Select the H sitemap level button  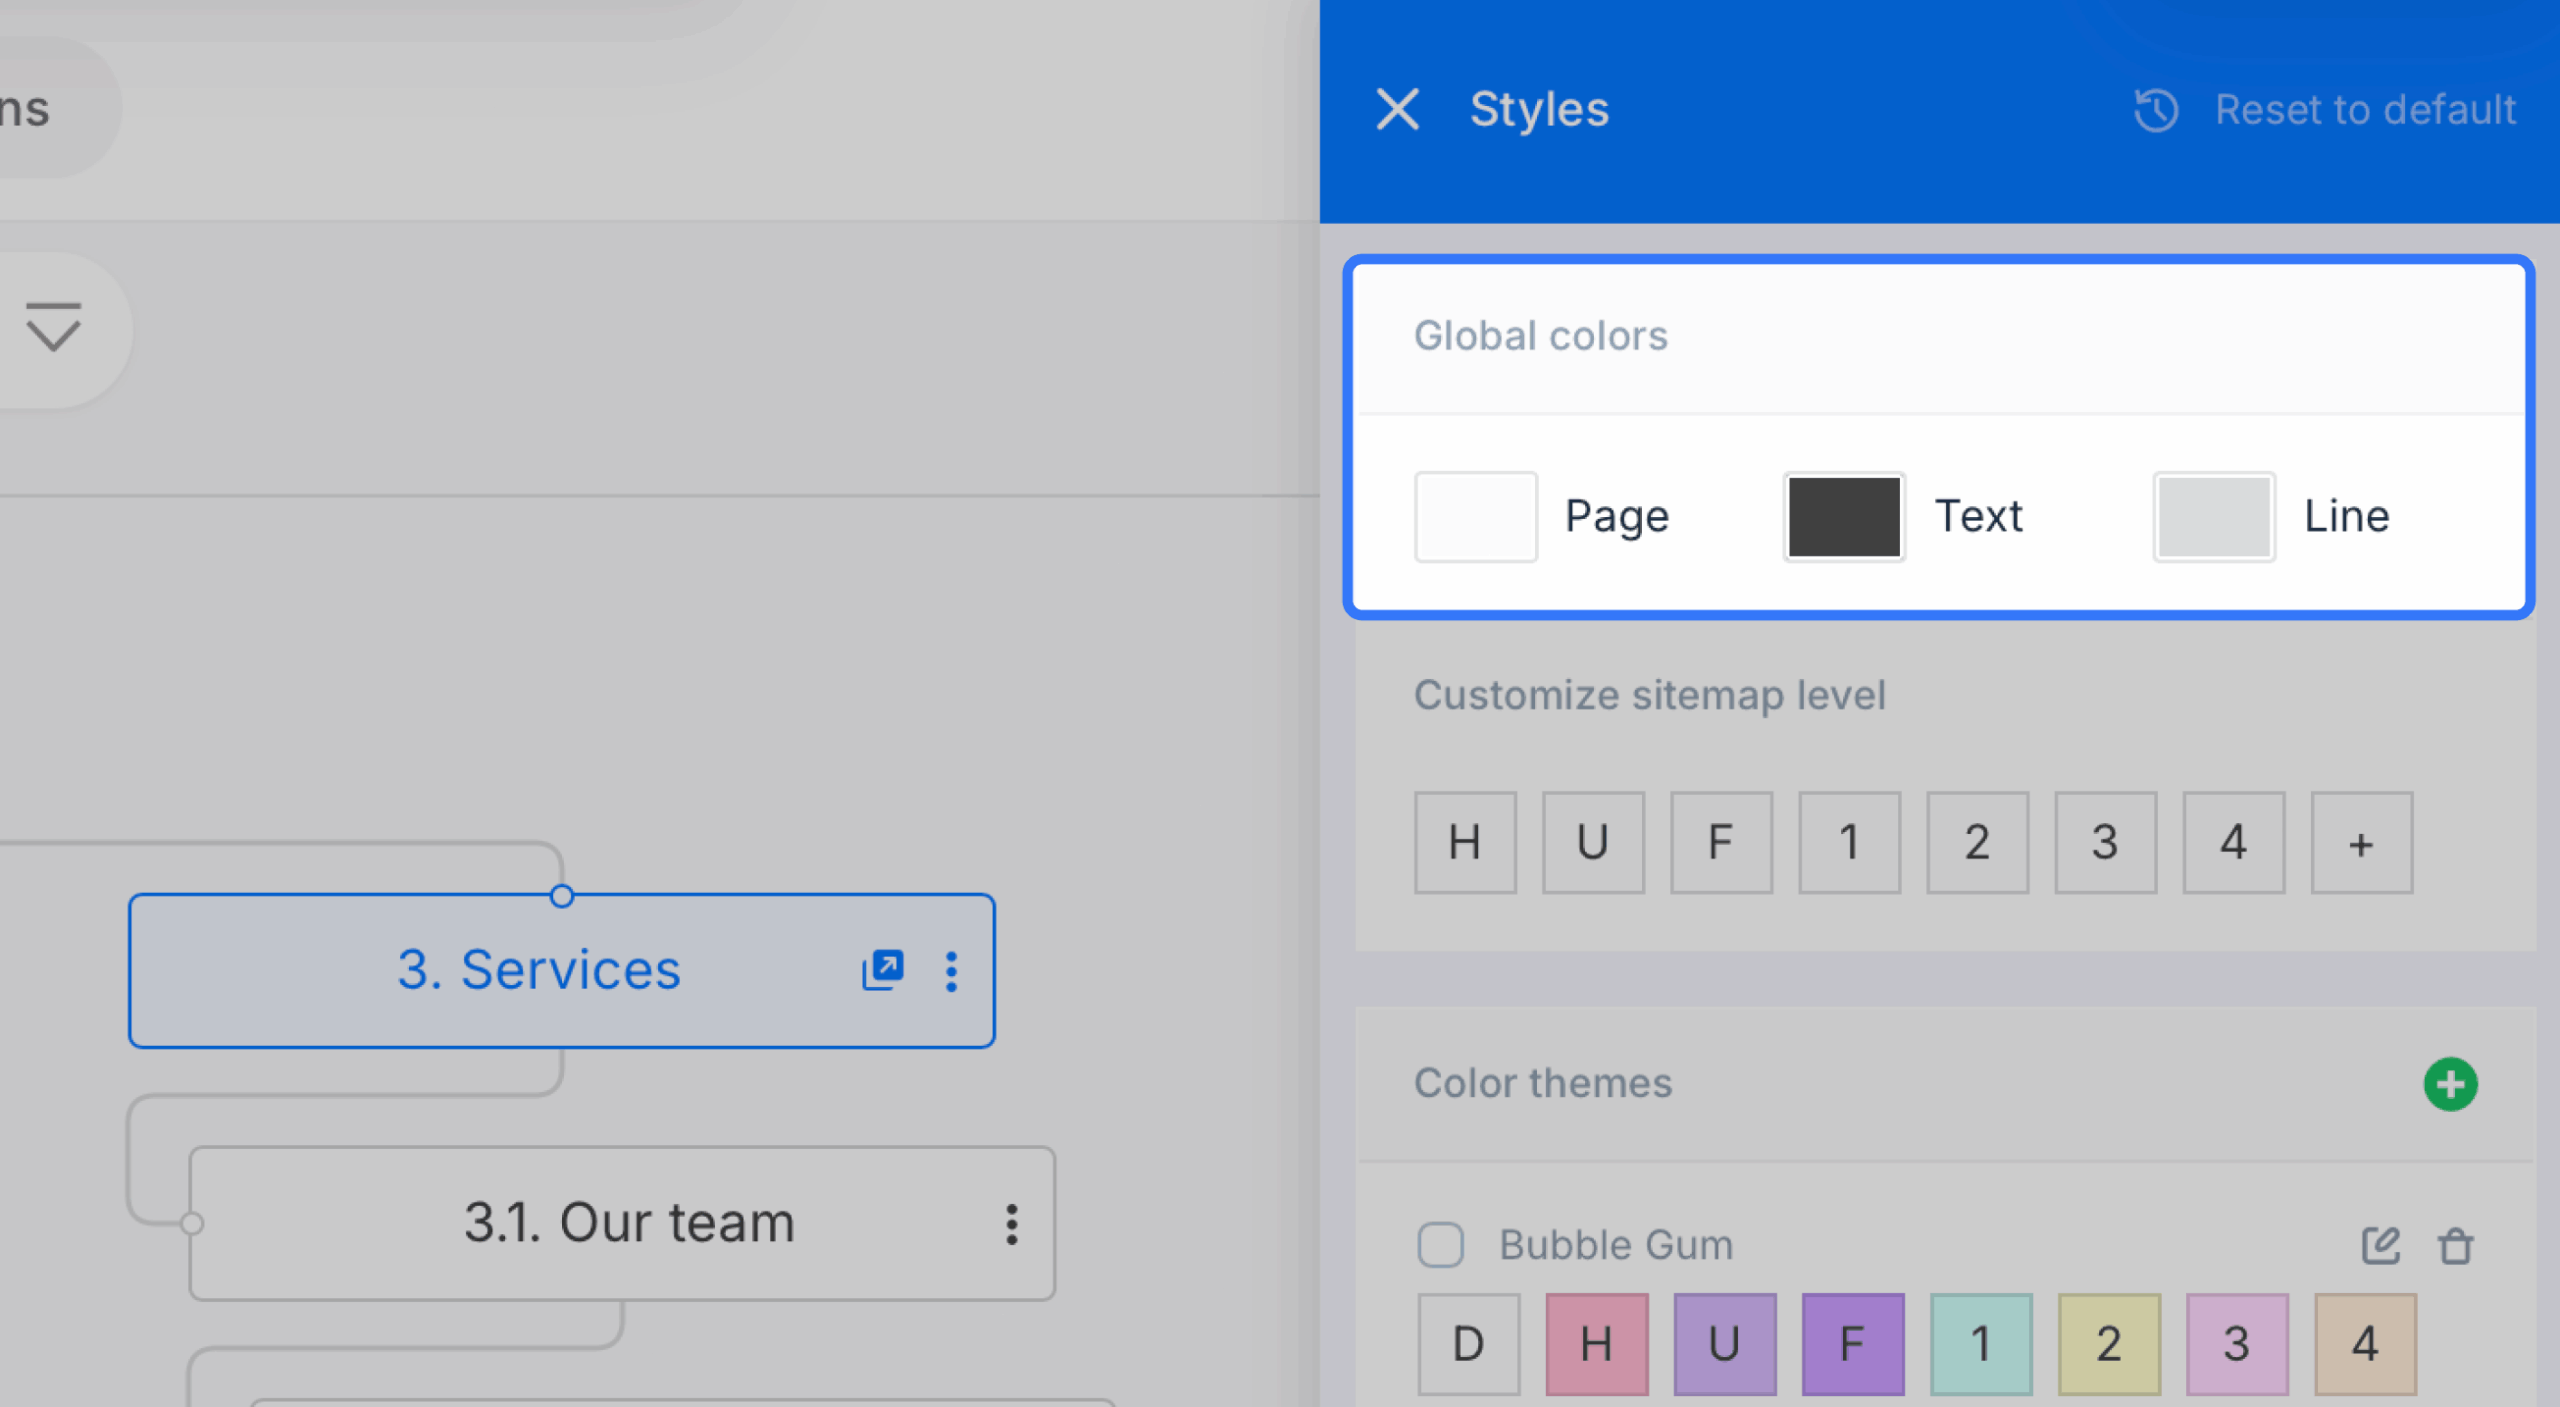pos(1465,842)
